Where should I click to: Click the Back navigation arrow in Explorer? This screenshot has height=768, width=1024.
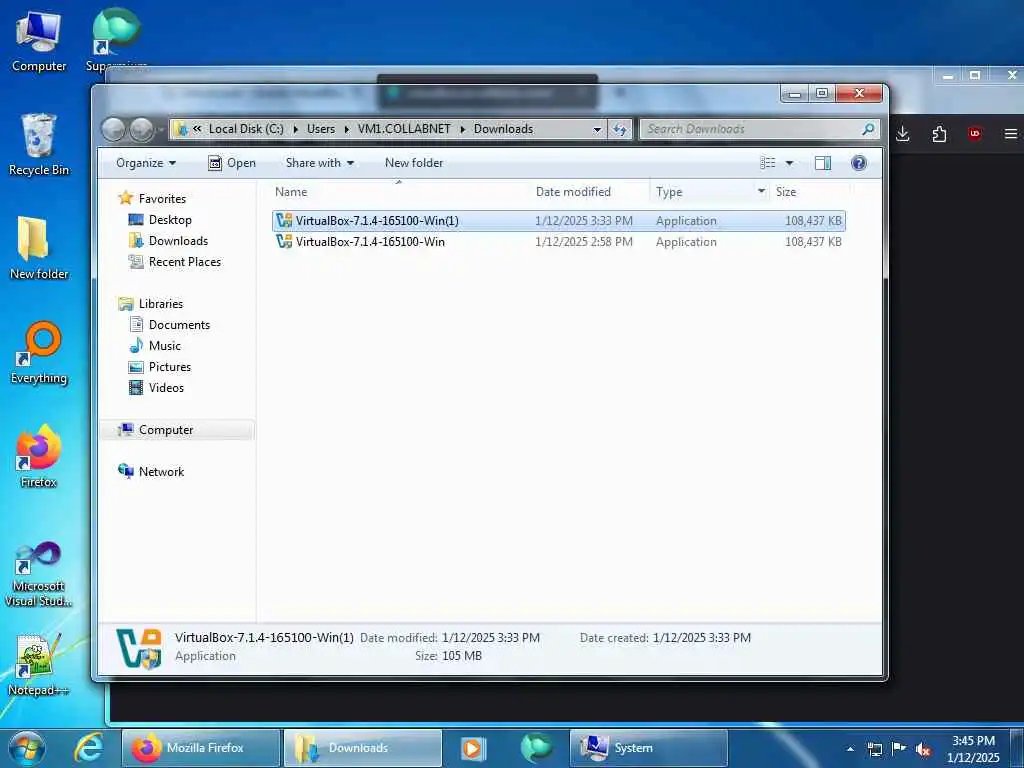[x=114, y=129]
